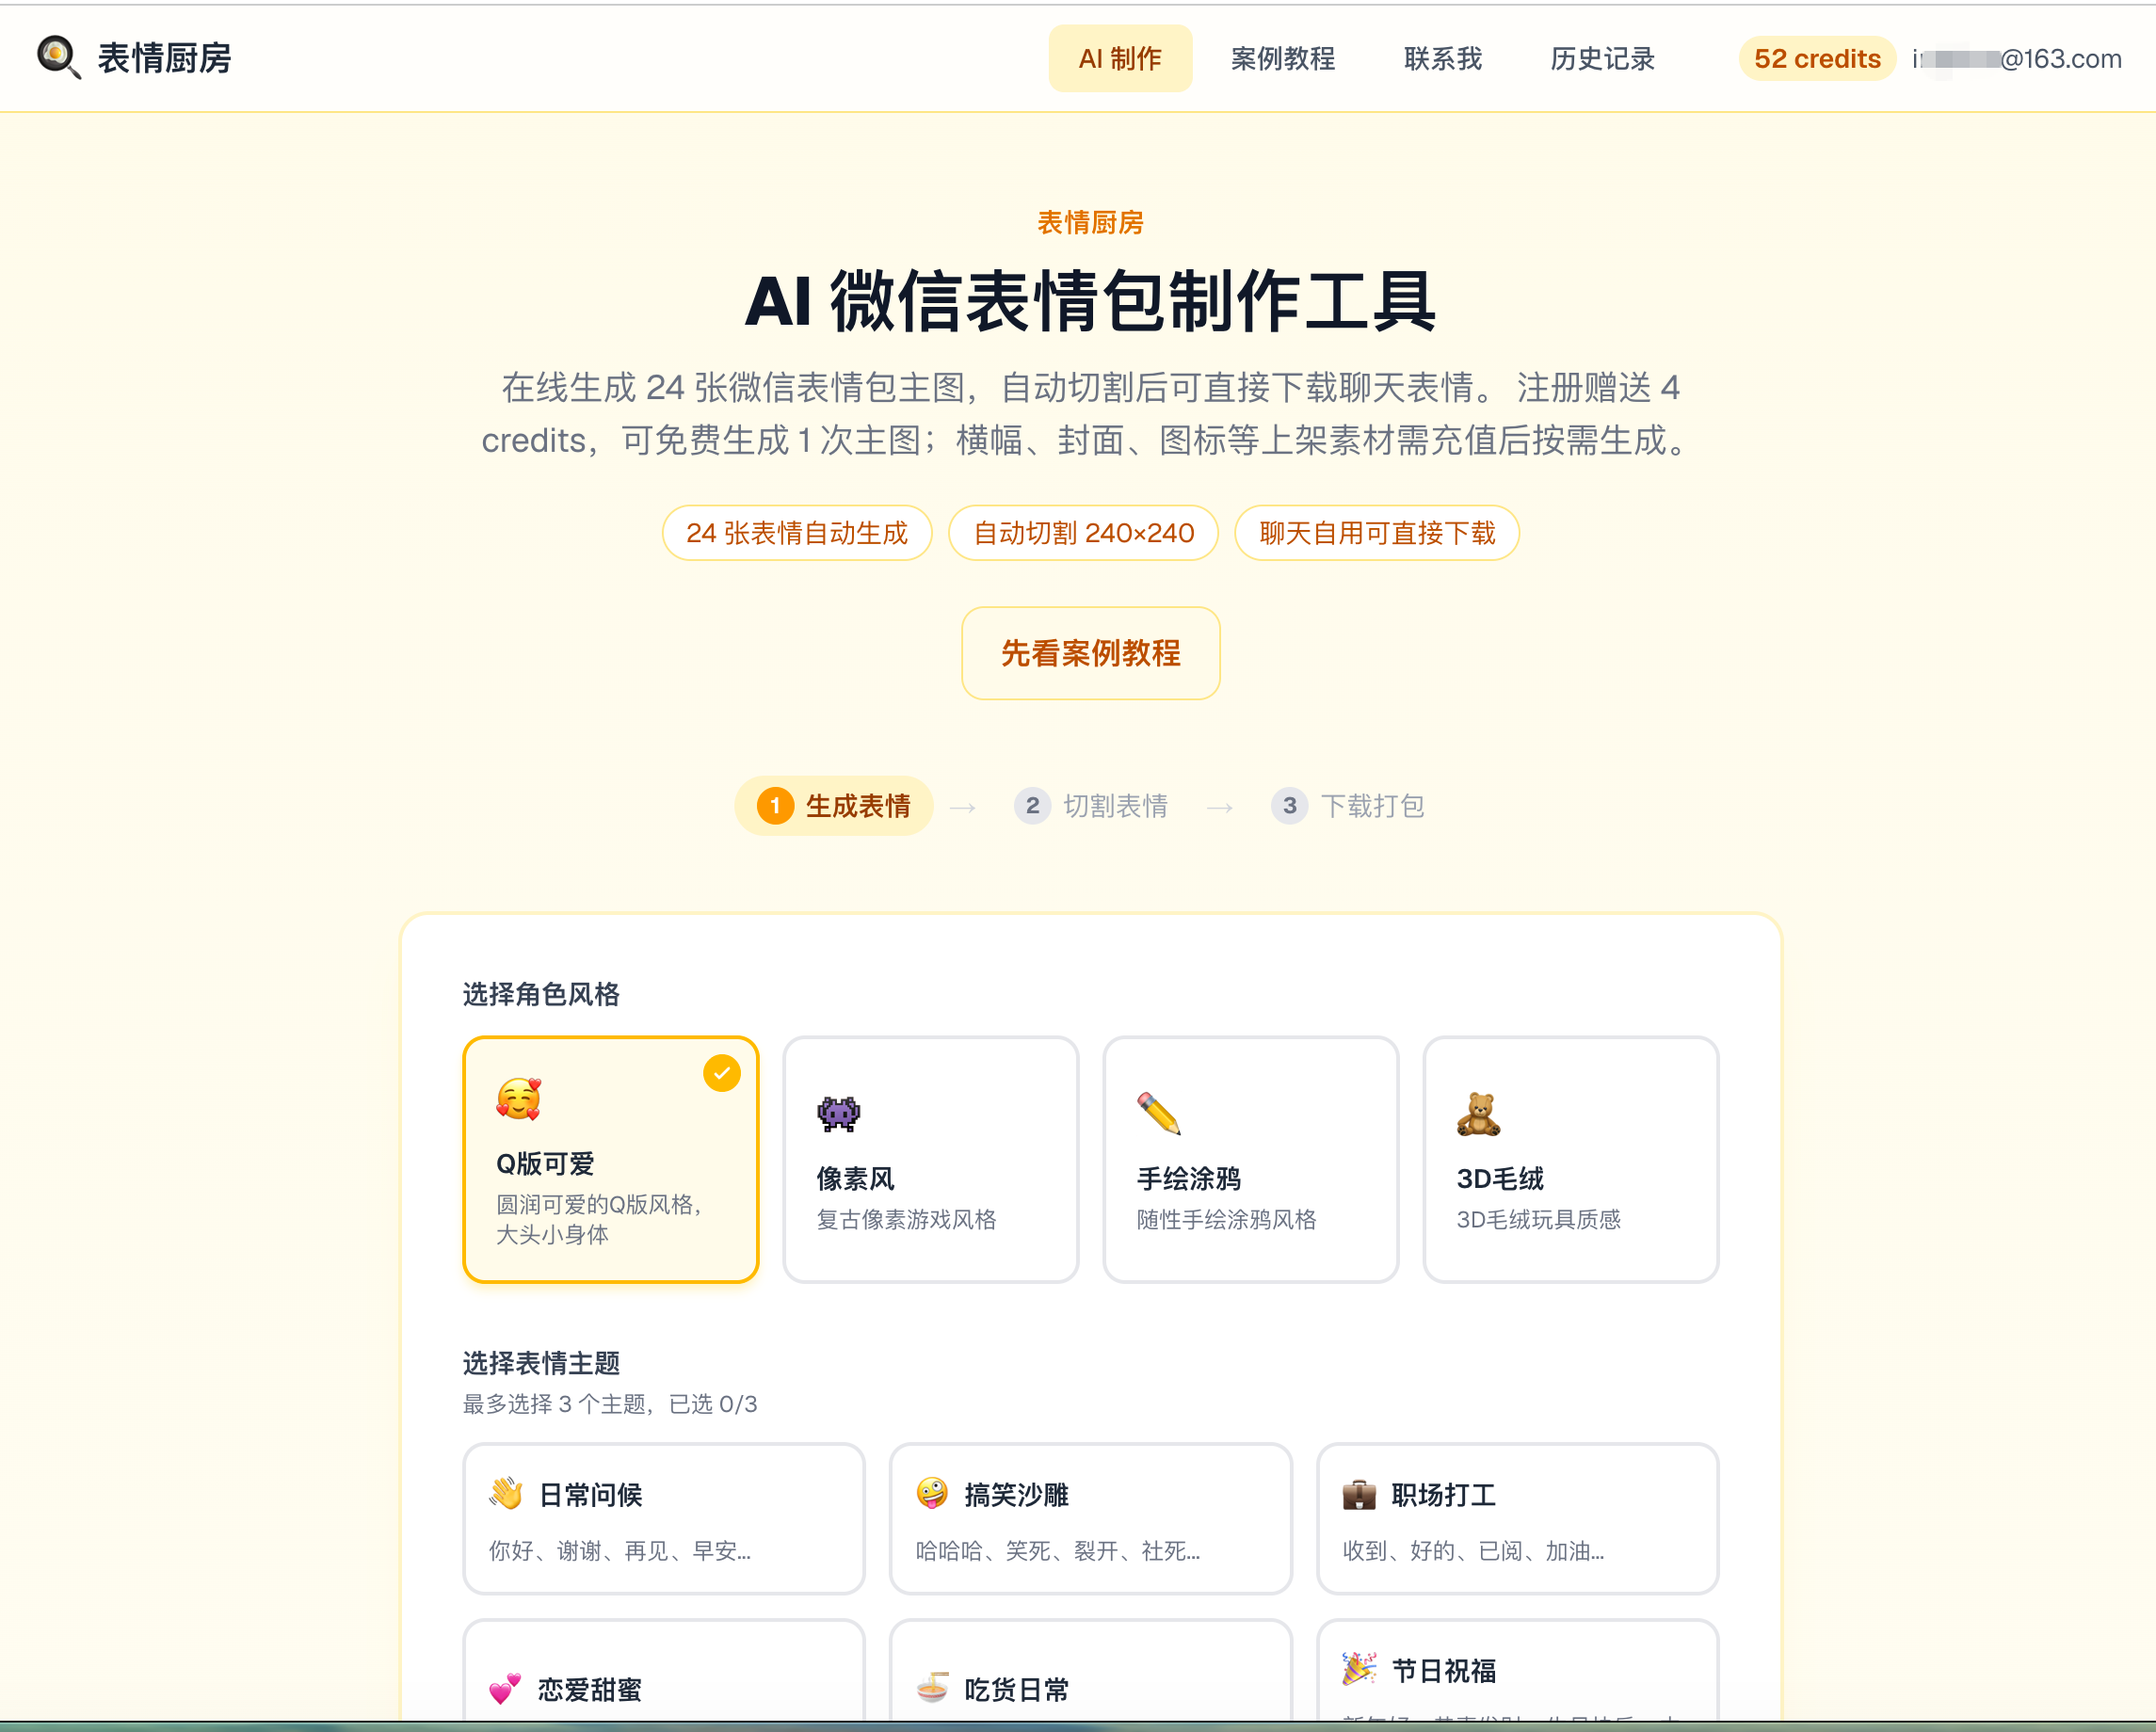Open 历史记录 in the navigation
The width and height of the screenshot is (2156, 1732).
[x=1602, y=58]
